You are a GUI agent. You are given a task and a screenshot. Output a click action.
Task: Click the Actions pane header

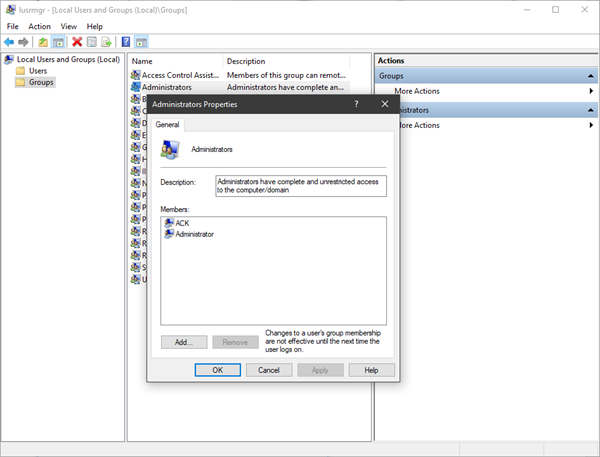tap(486, 60)
